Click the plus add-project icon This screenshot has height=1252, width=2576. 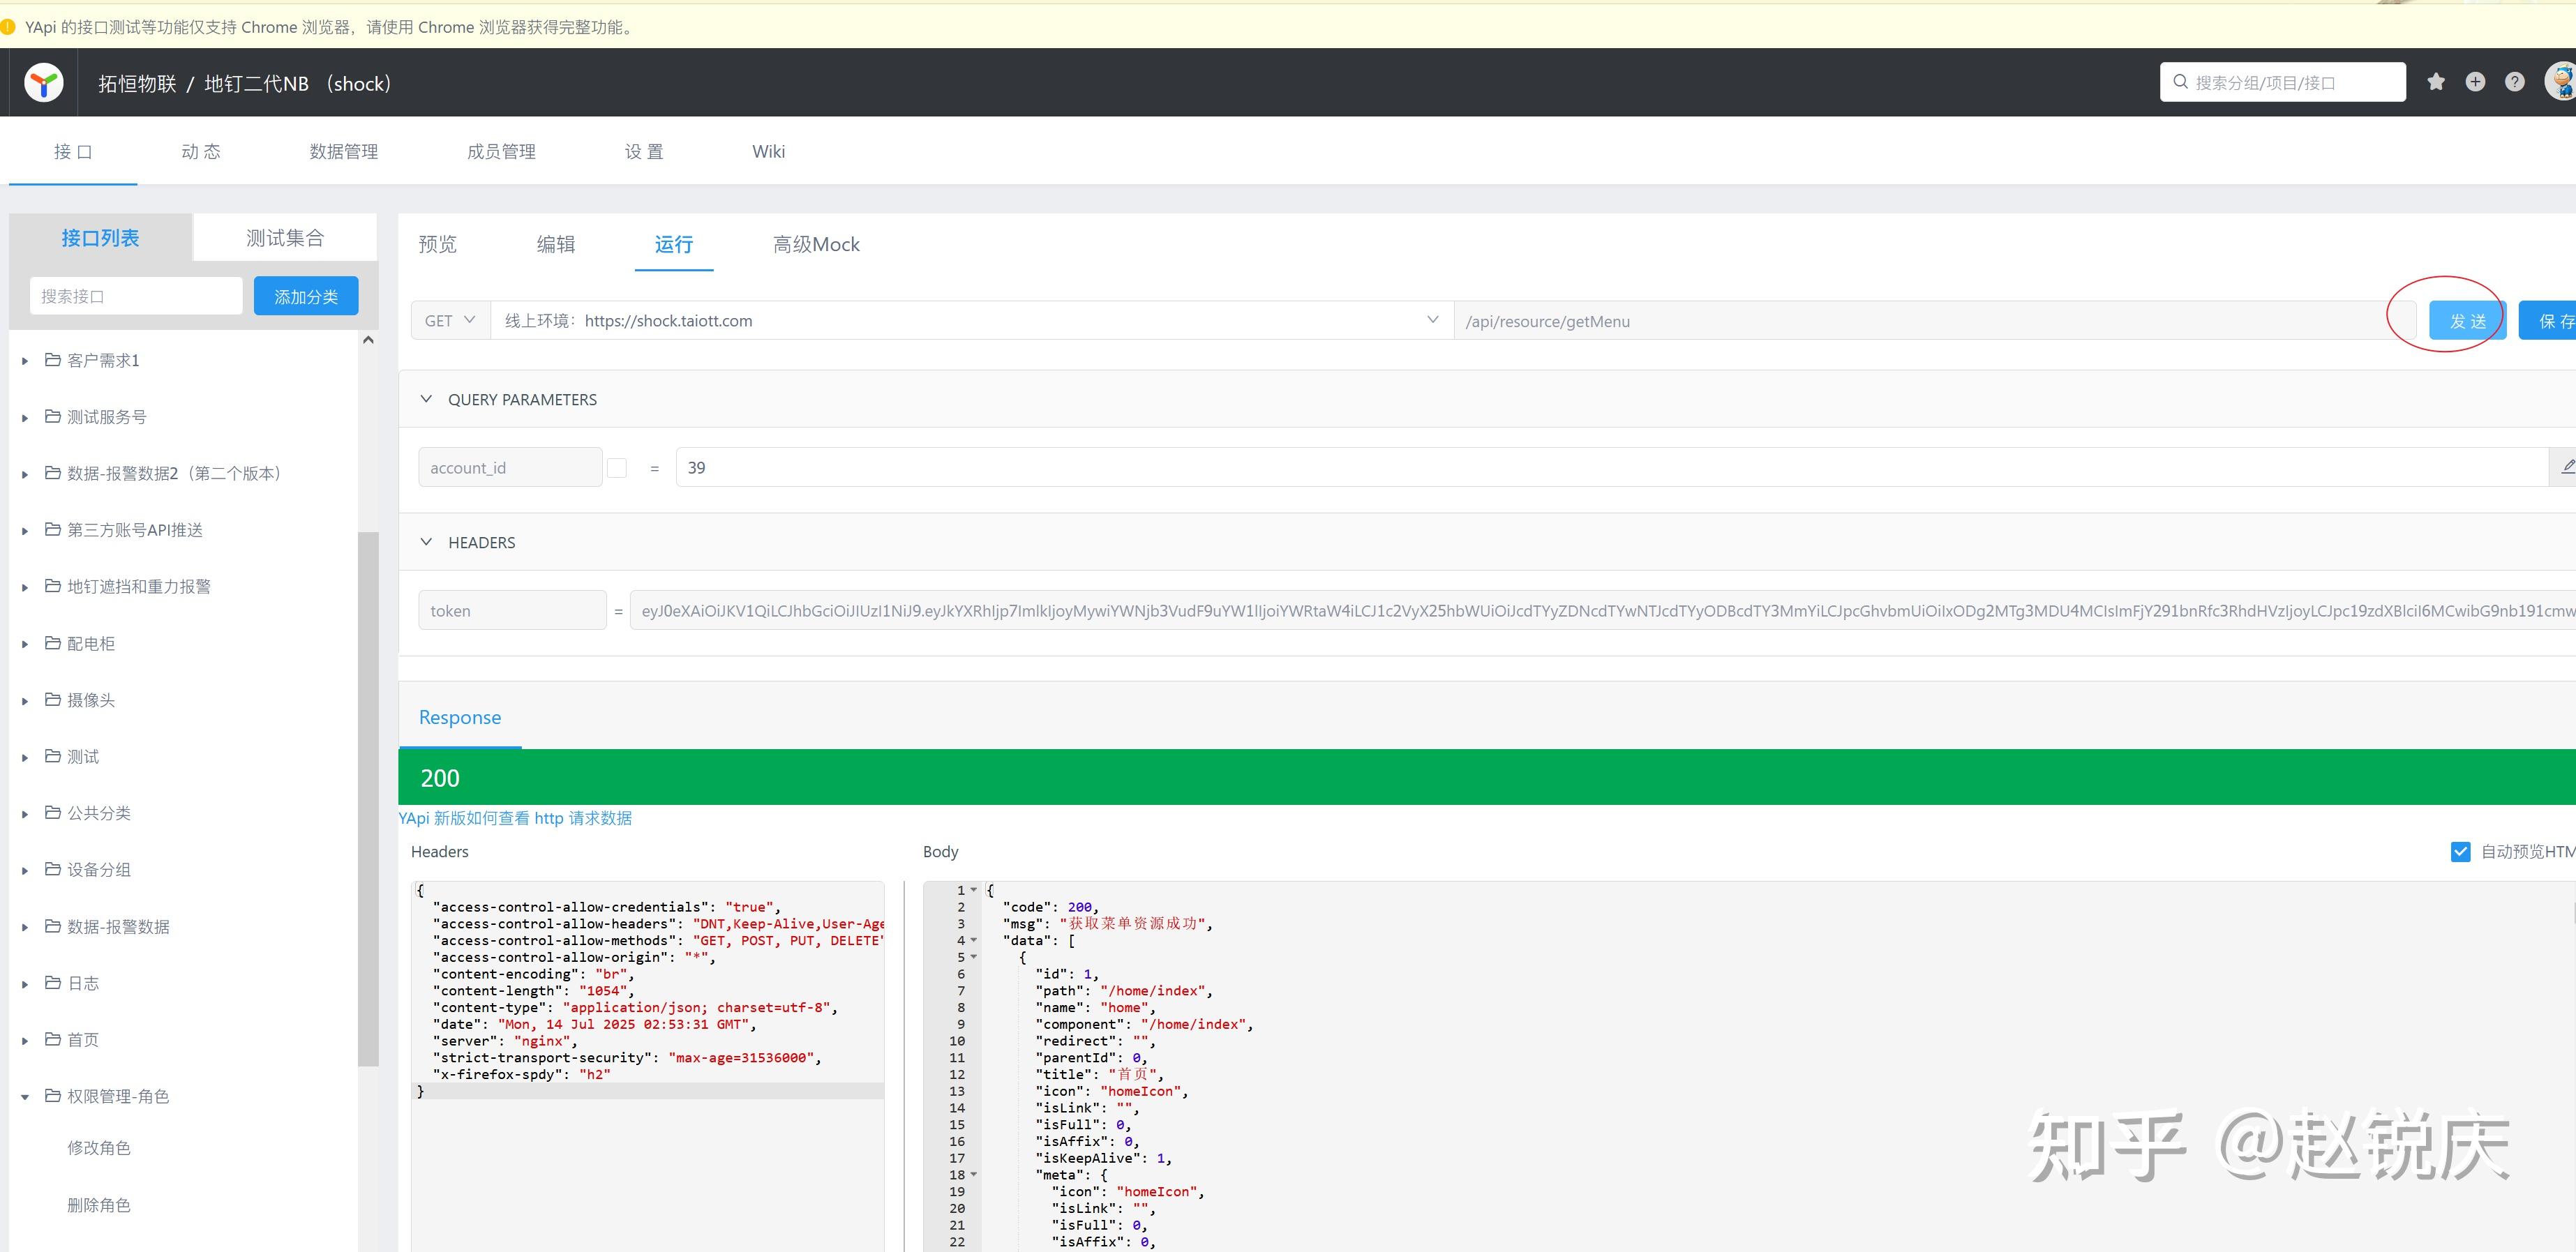(x=2475, y=82)
